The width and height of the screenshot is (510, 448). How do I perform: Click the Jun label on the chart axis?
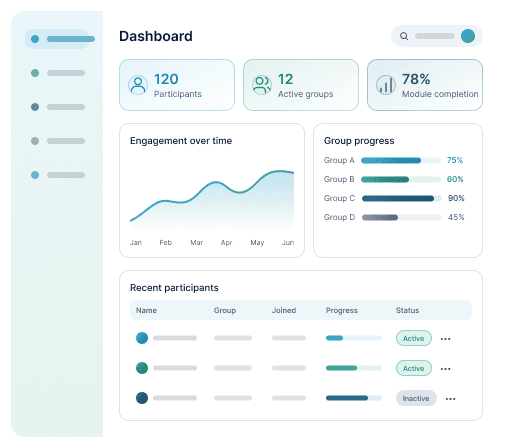[x=288, y=243]
